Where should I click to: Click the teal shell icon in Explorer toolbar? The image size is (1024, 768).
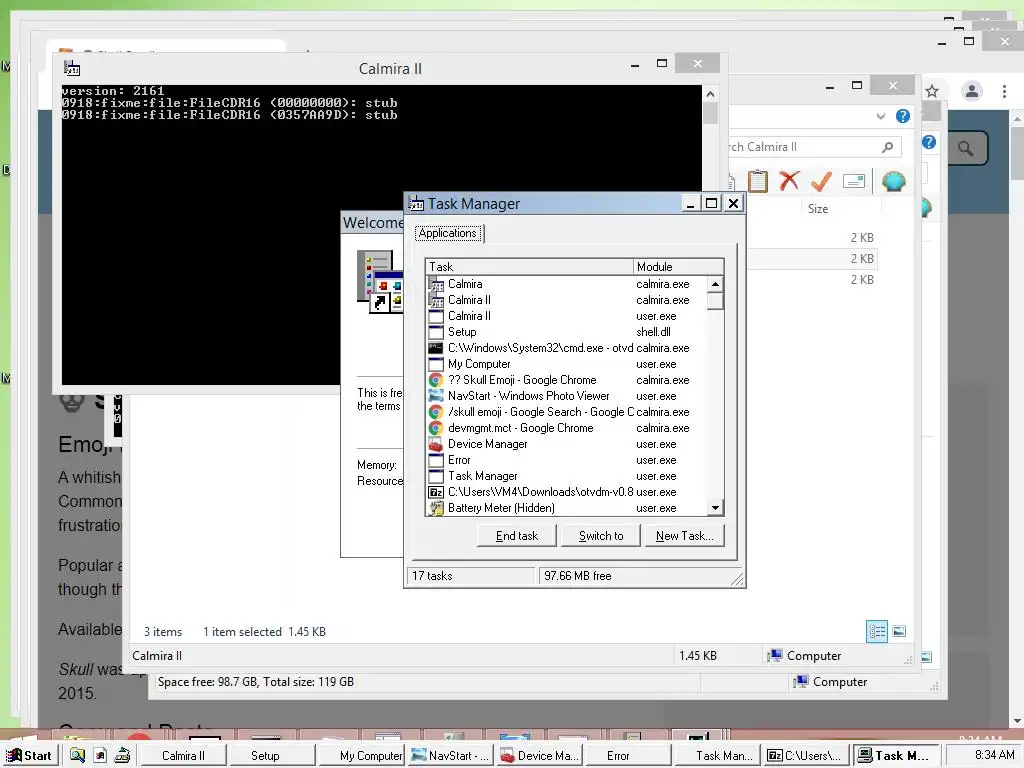(893, 181)
